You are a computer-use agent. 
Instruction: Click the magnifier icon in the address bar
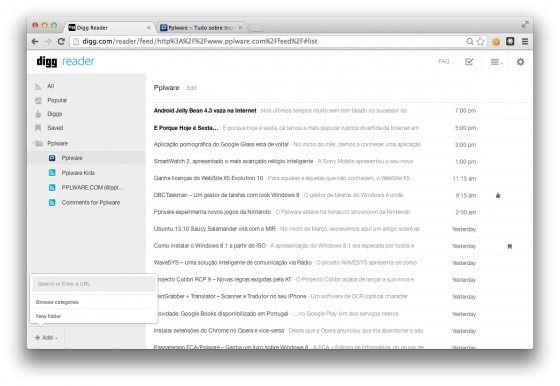click(x=470, y=41)
